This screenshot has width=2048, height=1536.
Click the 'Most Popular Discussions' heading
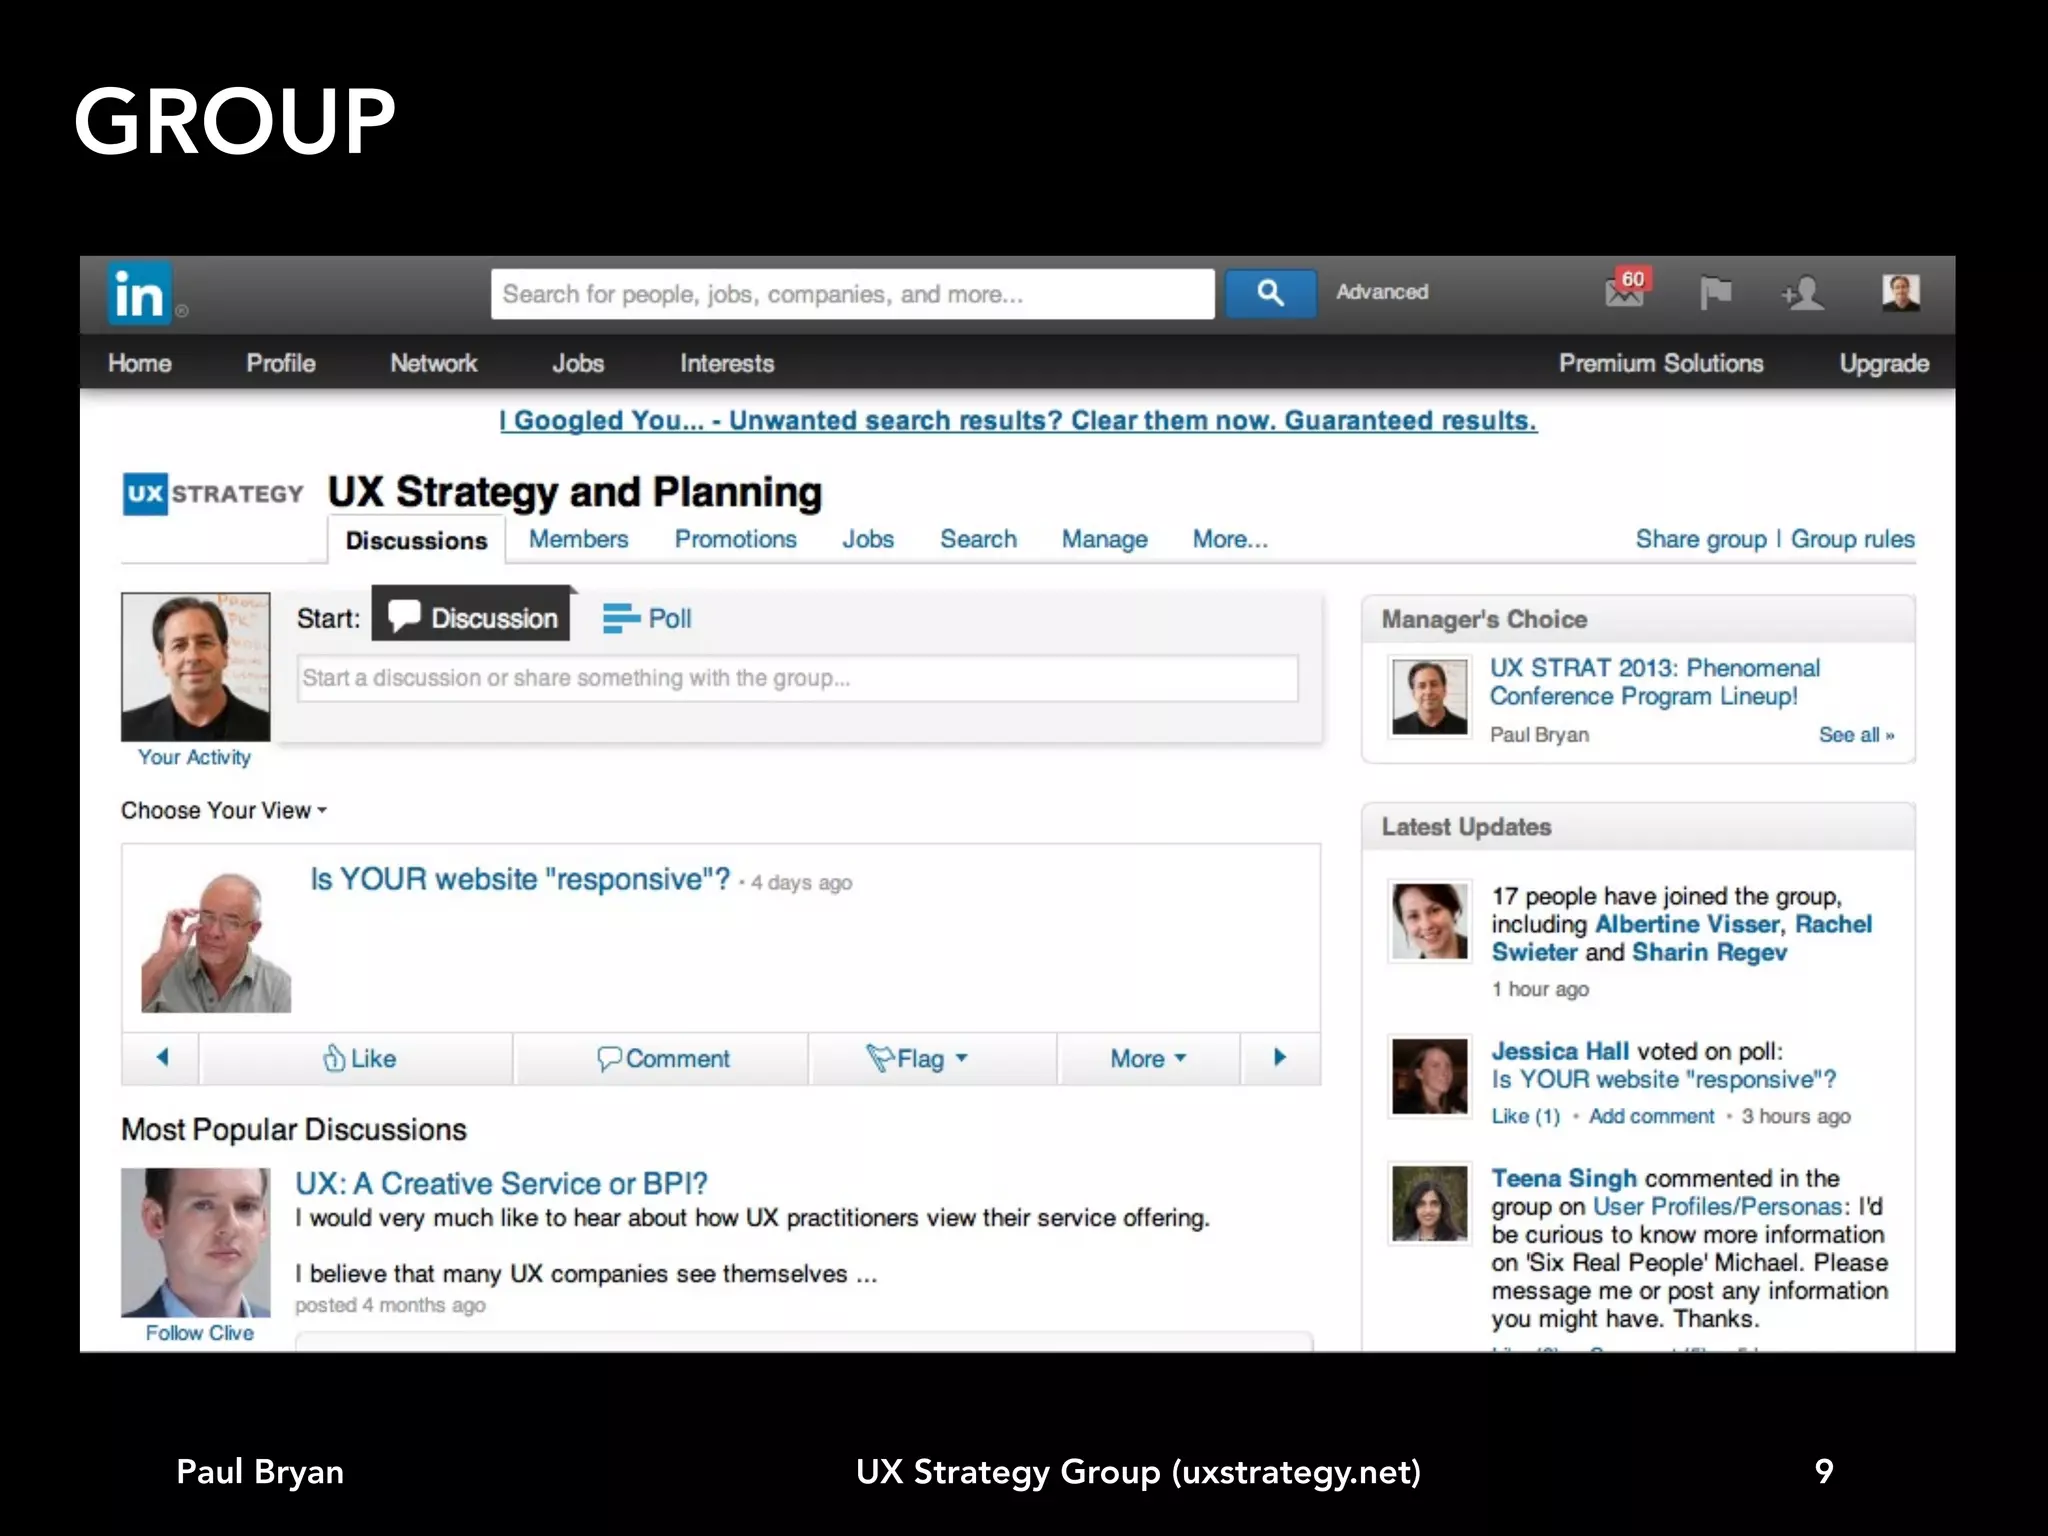pyautogui.click(x=294, y=1130)
